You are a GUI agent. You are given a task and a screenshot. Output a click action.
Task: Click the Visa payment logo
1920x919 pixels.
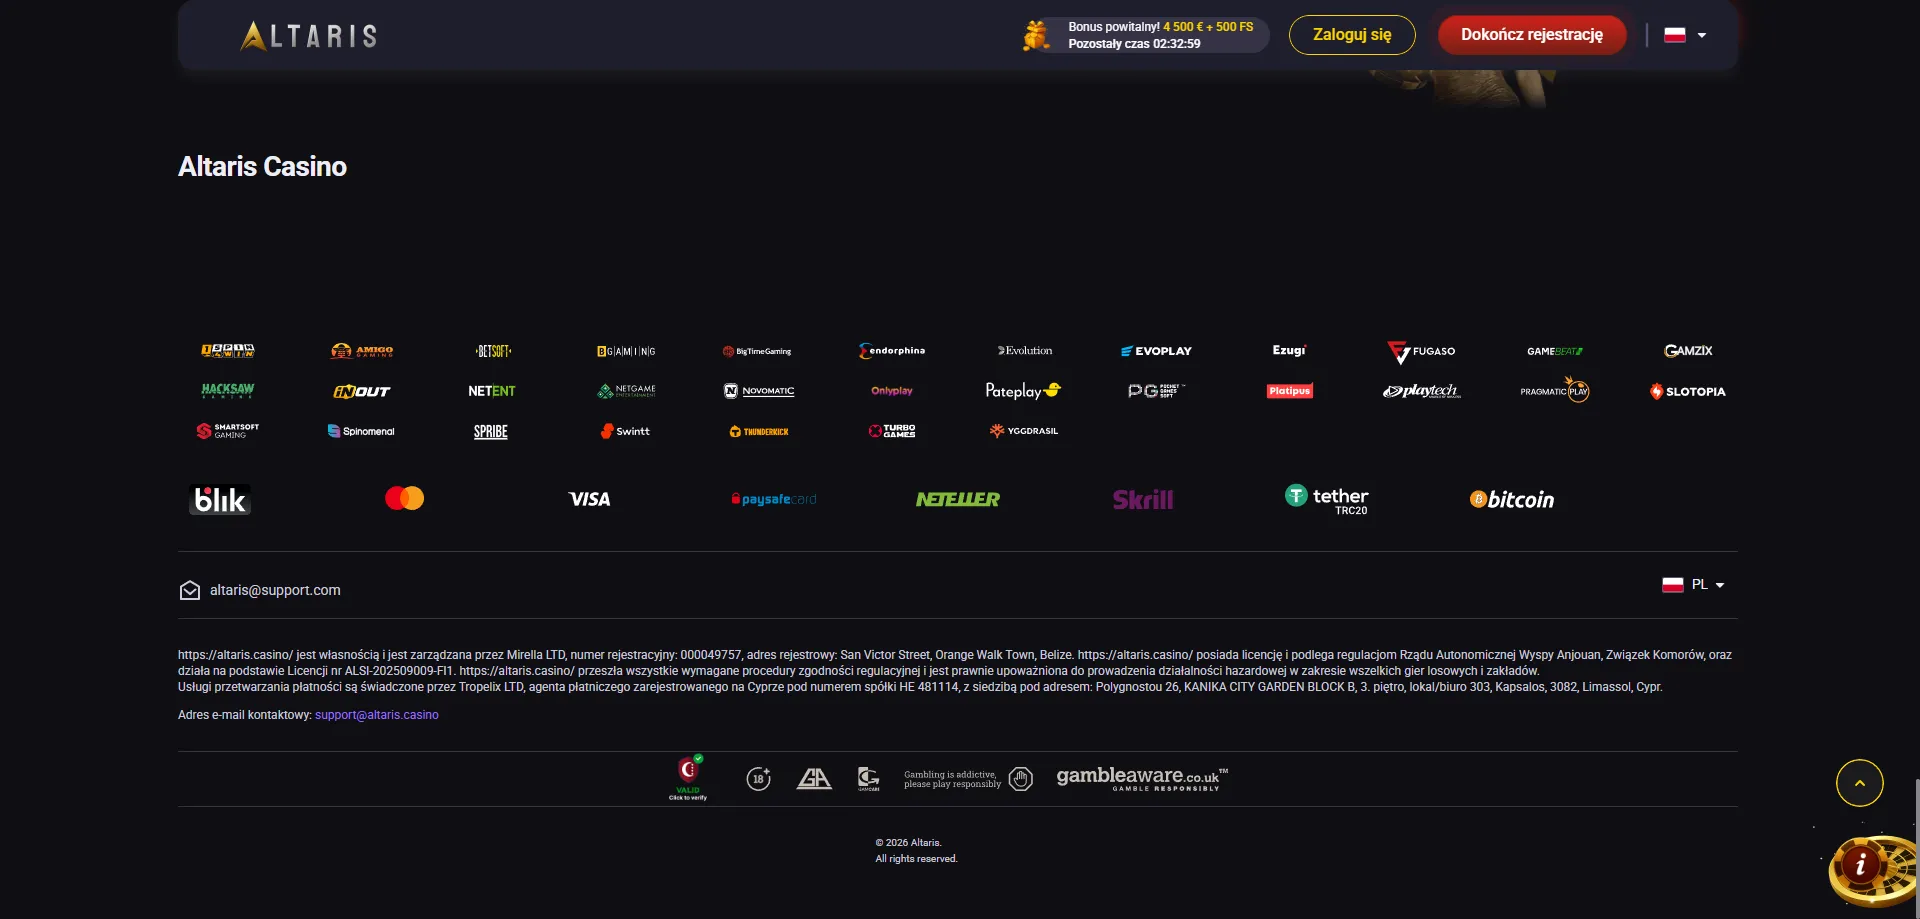coord(590,499)
